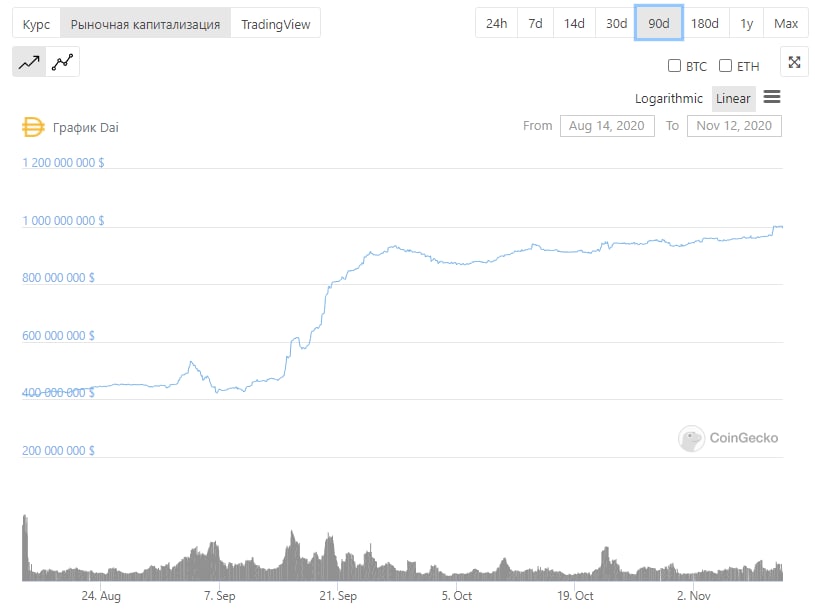This screenshot has height=610, width=815.
Task: Edit the From date Aug 14, 2020
Action: (607, 126)
